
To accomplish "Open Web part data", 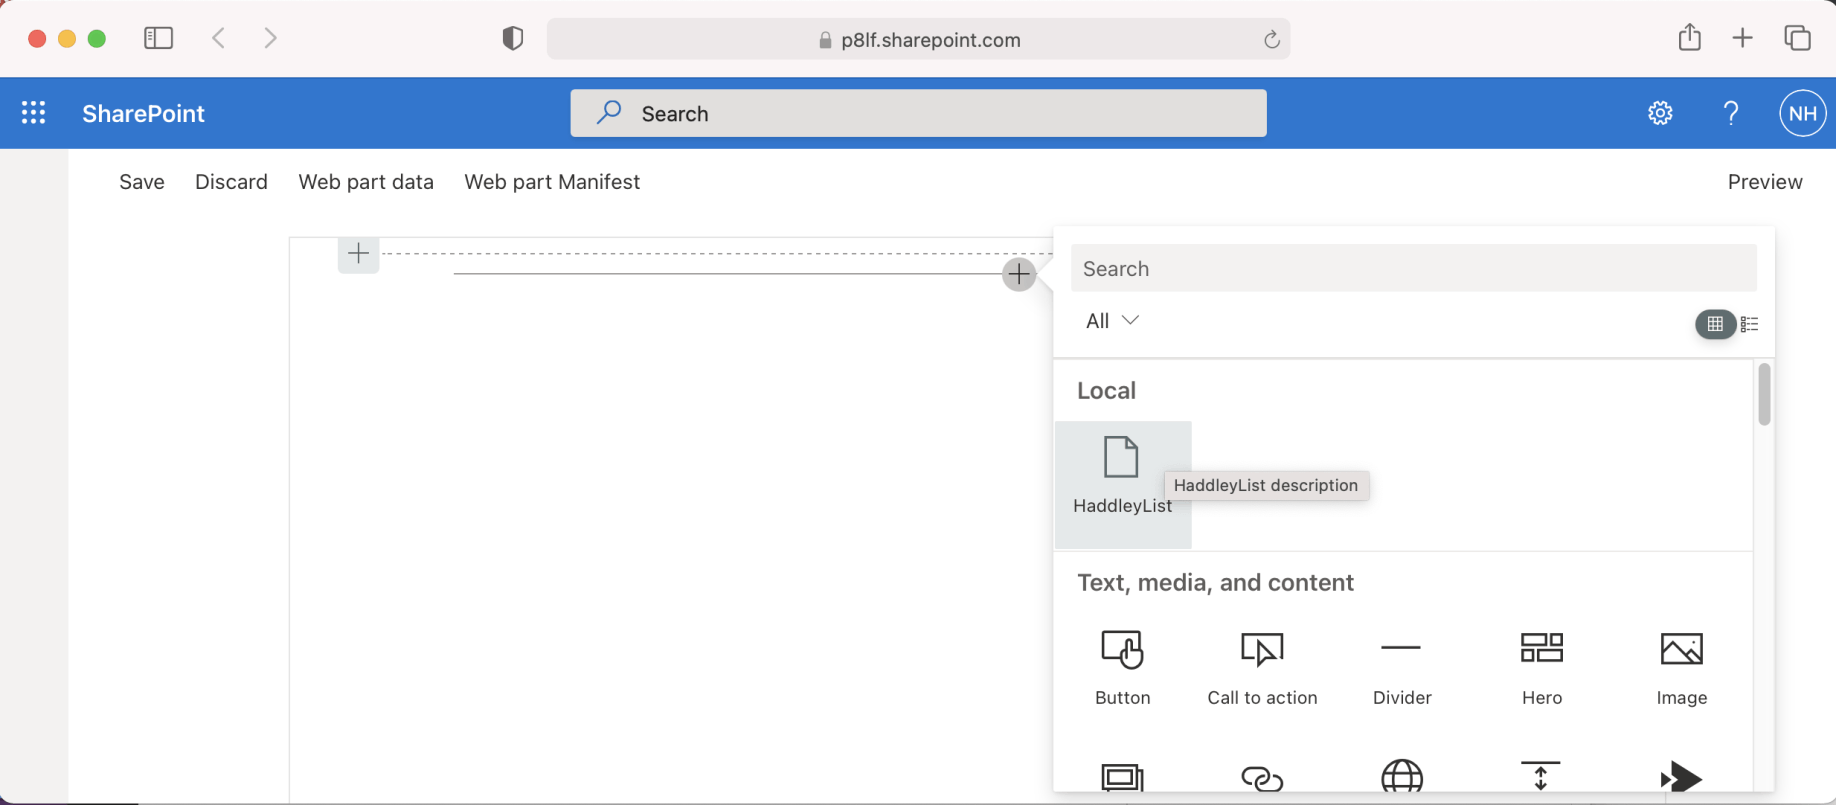I will tap(366, 182).
